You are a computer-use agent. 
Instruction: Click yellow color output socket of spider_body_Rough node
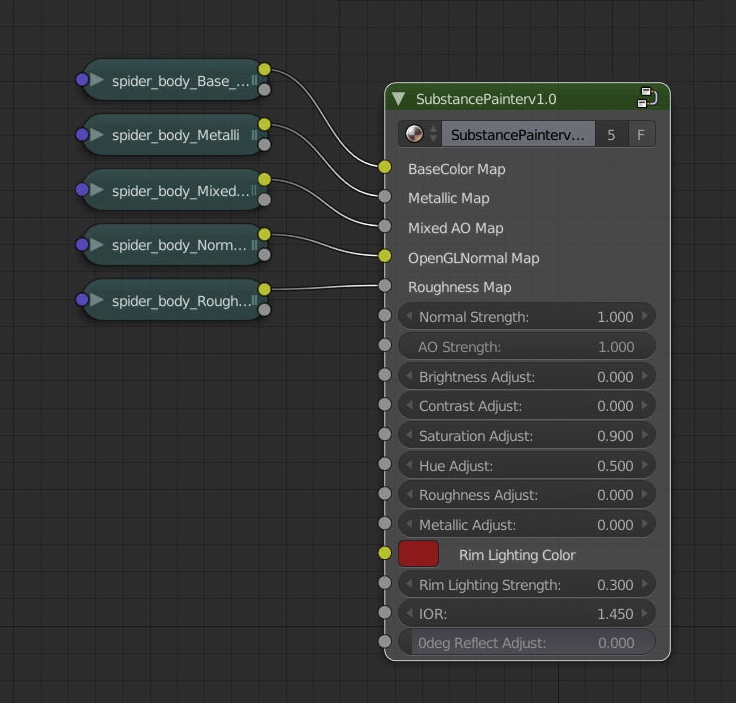click(x=264, y=289)
